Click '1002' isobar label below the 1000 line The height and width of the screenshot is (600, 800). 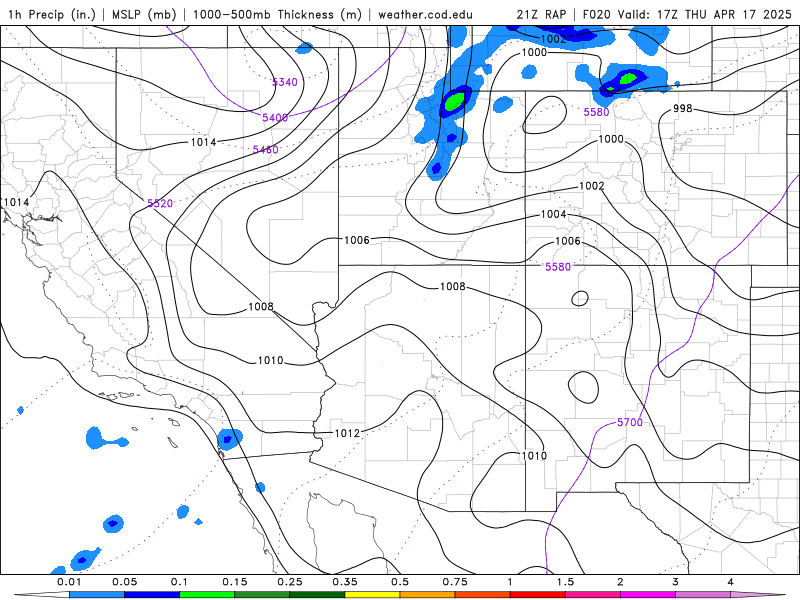point(592,186)
